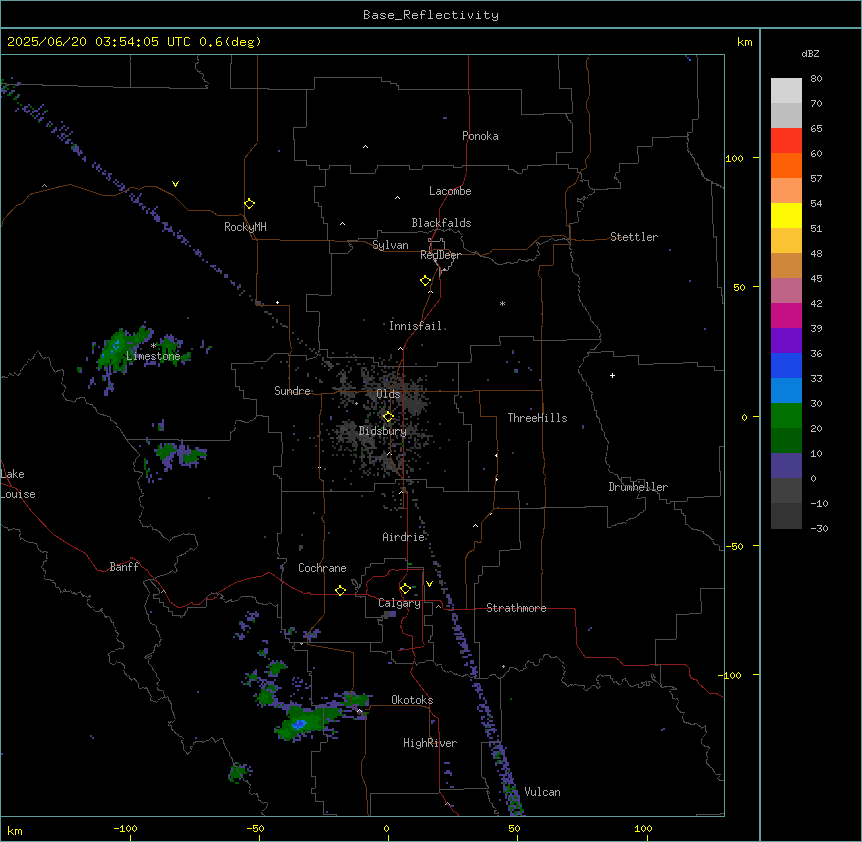Click the timestamp 2025/06/20 03:54:05 UTC
862x842 pixels.
99,42
